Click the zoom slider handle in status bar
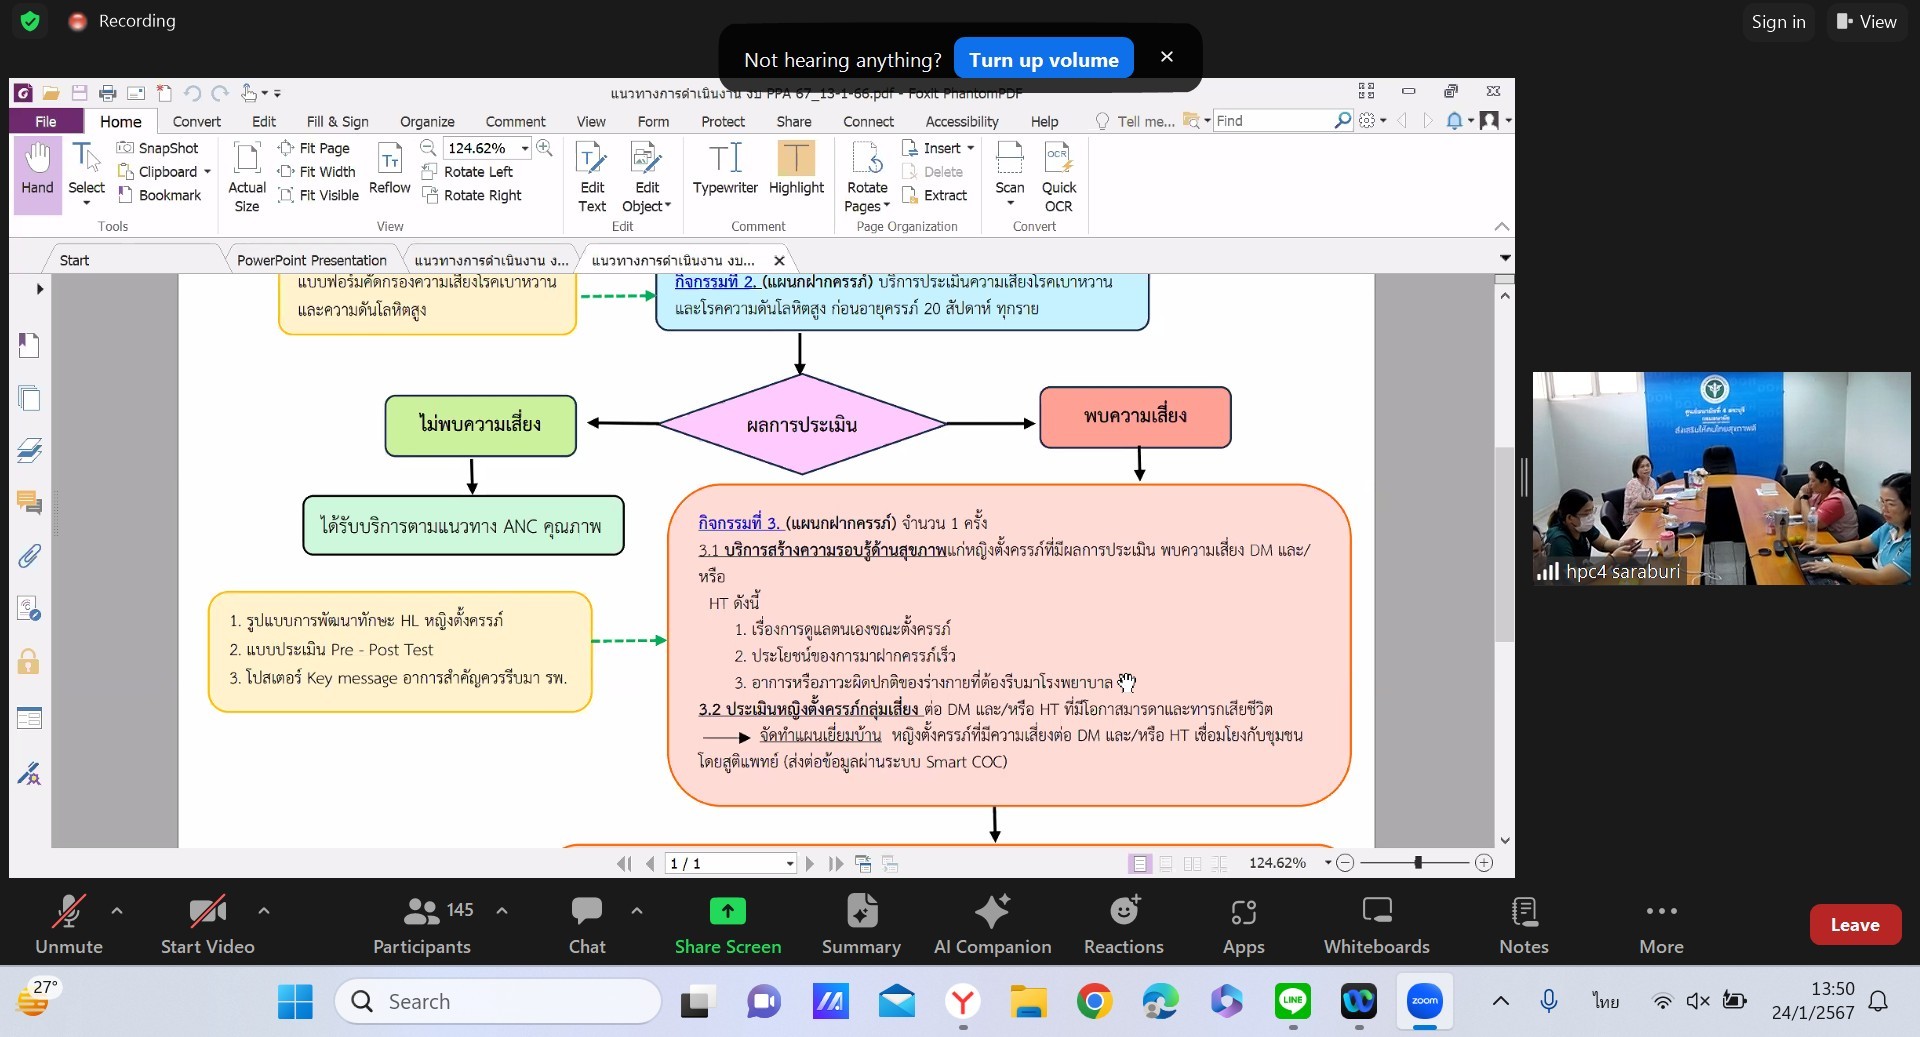The image size is (1920, 1037). (1418, 862)
